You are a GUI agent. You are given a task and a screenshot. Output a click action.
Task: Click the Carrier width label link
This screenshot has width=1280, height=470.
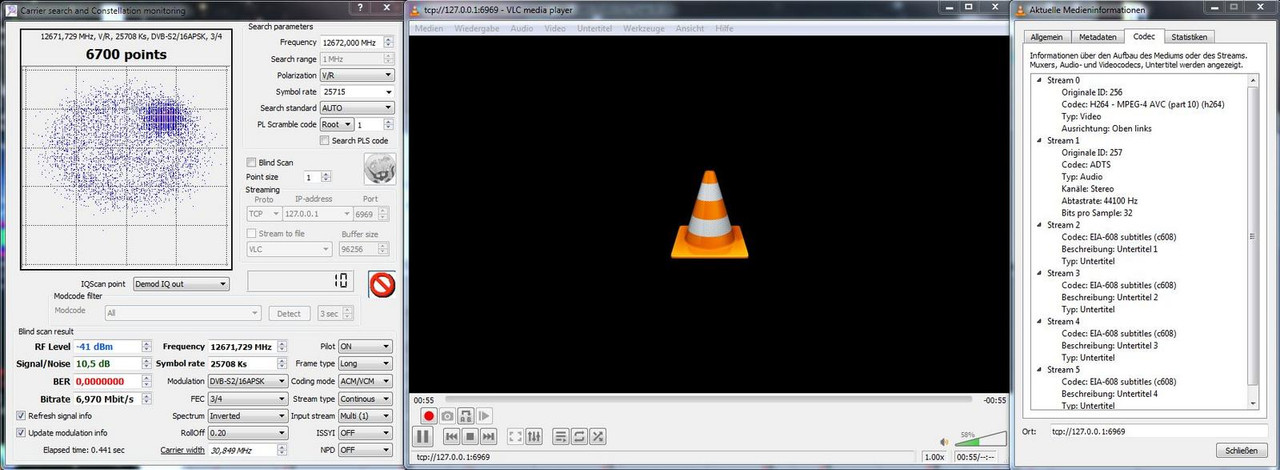tap(183, 450)
